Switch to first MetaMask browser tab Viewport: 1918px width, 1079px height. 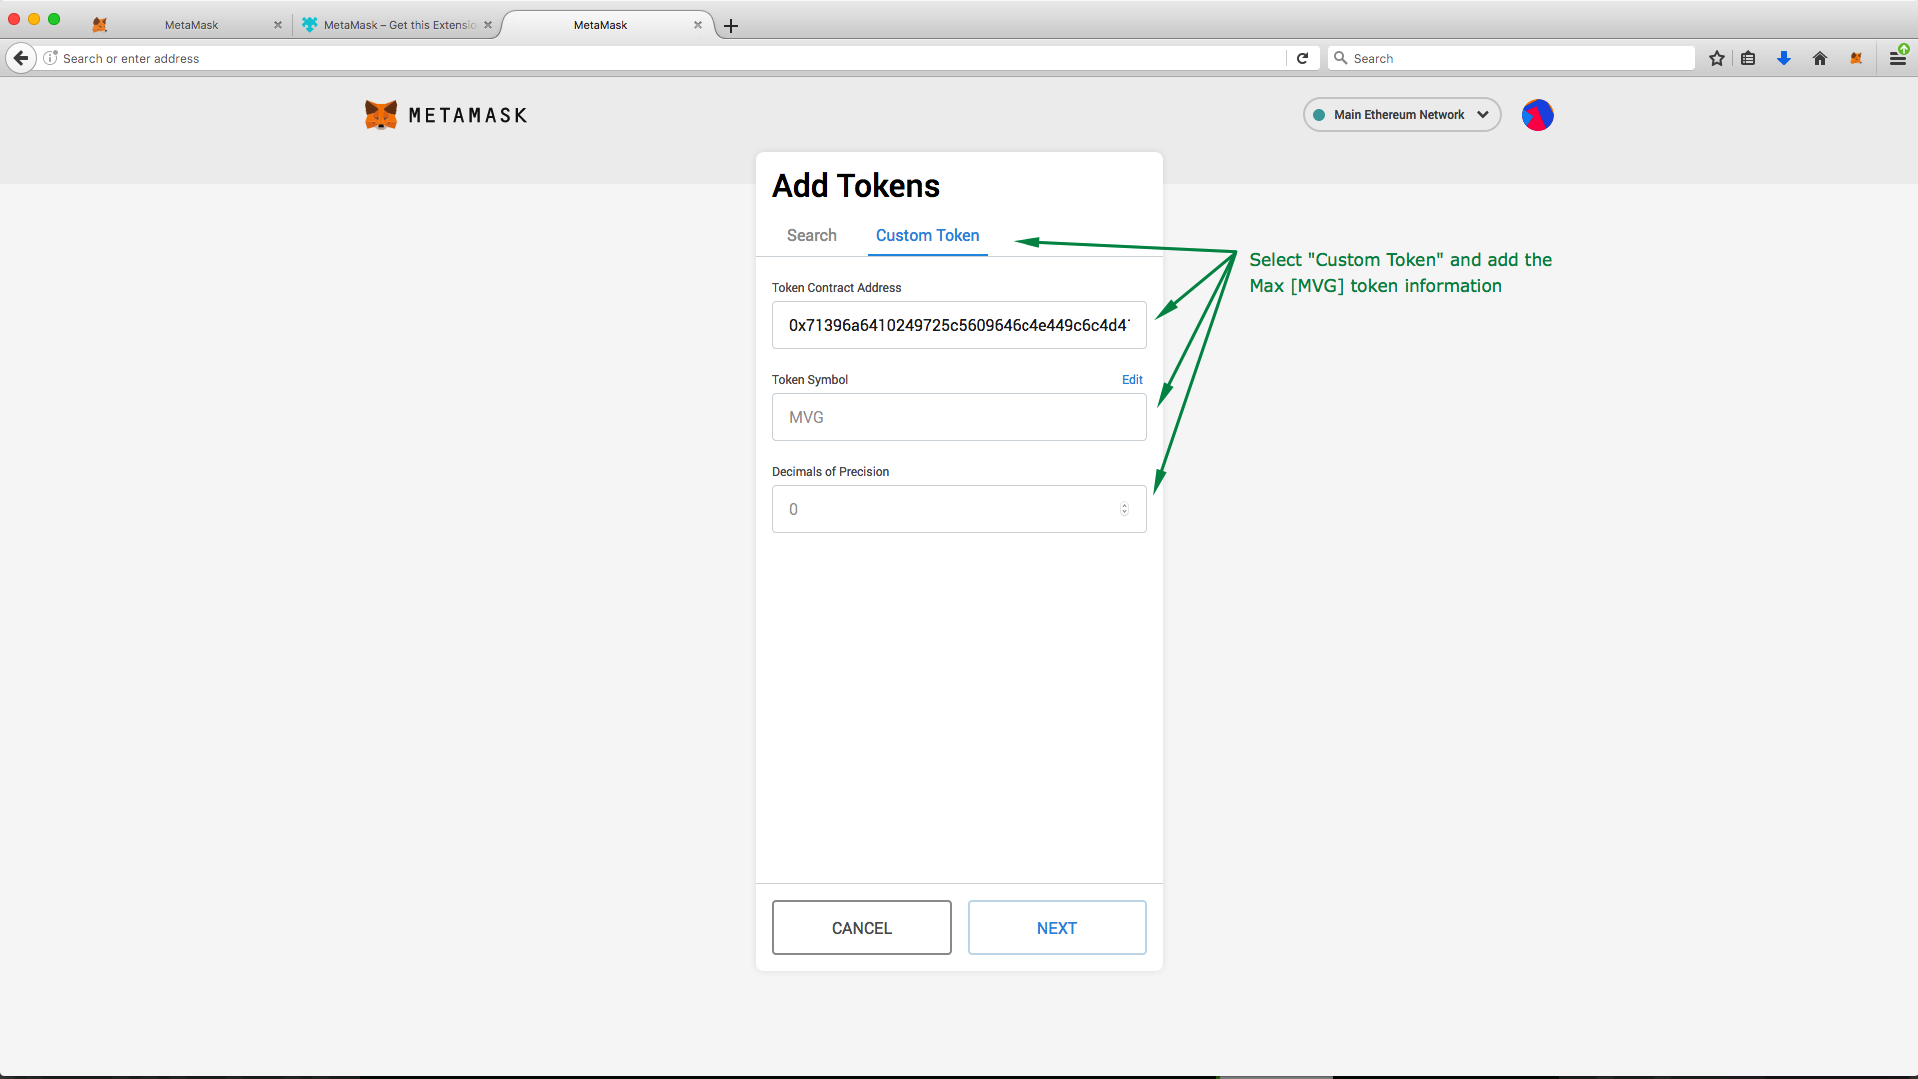click(x=191, y=25)
